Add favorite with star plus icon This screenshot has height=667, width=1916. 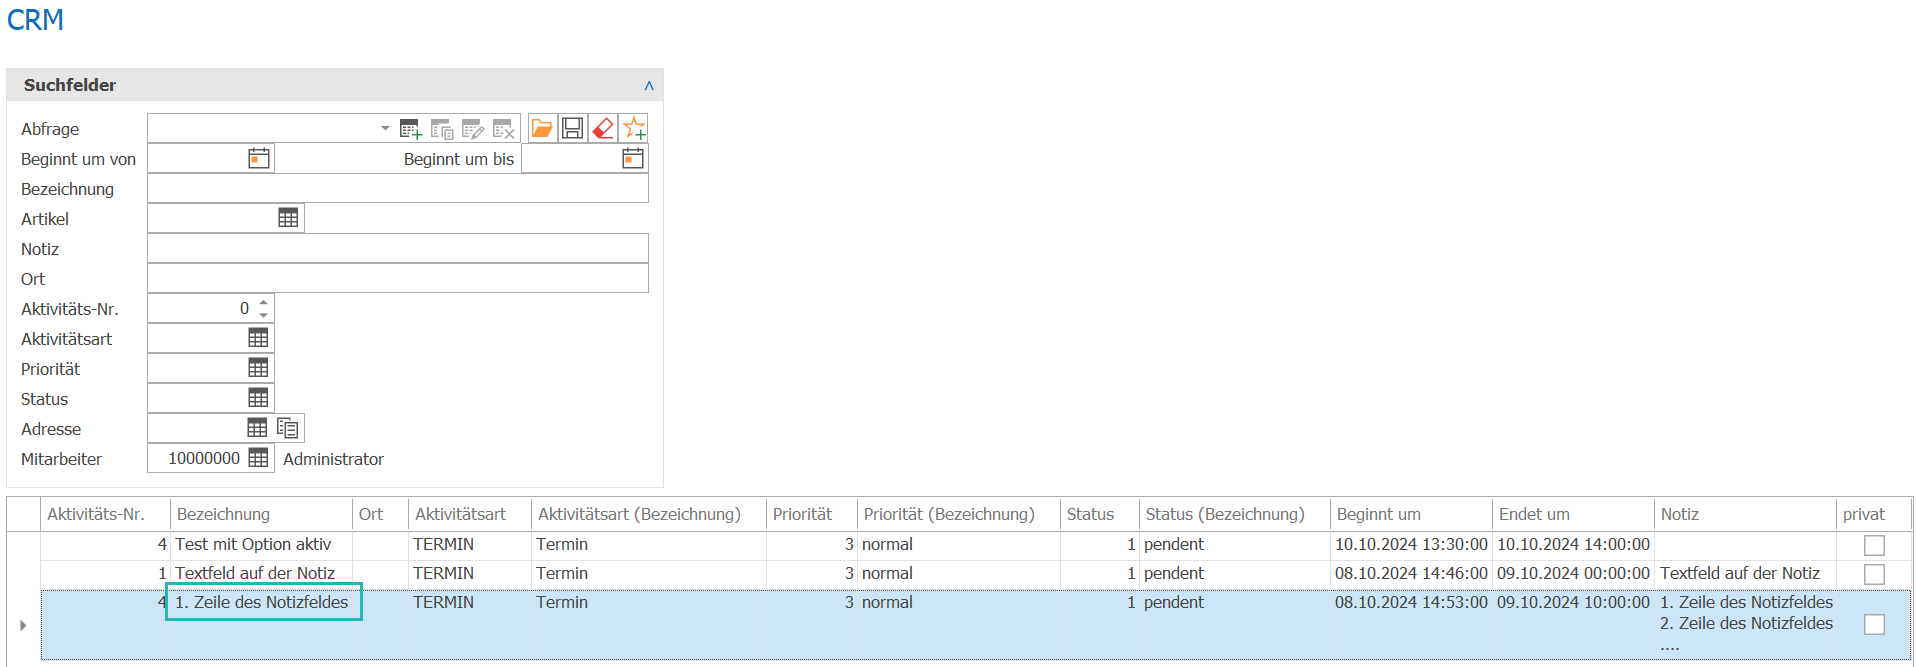[x=634, y=128]
